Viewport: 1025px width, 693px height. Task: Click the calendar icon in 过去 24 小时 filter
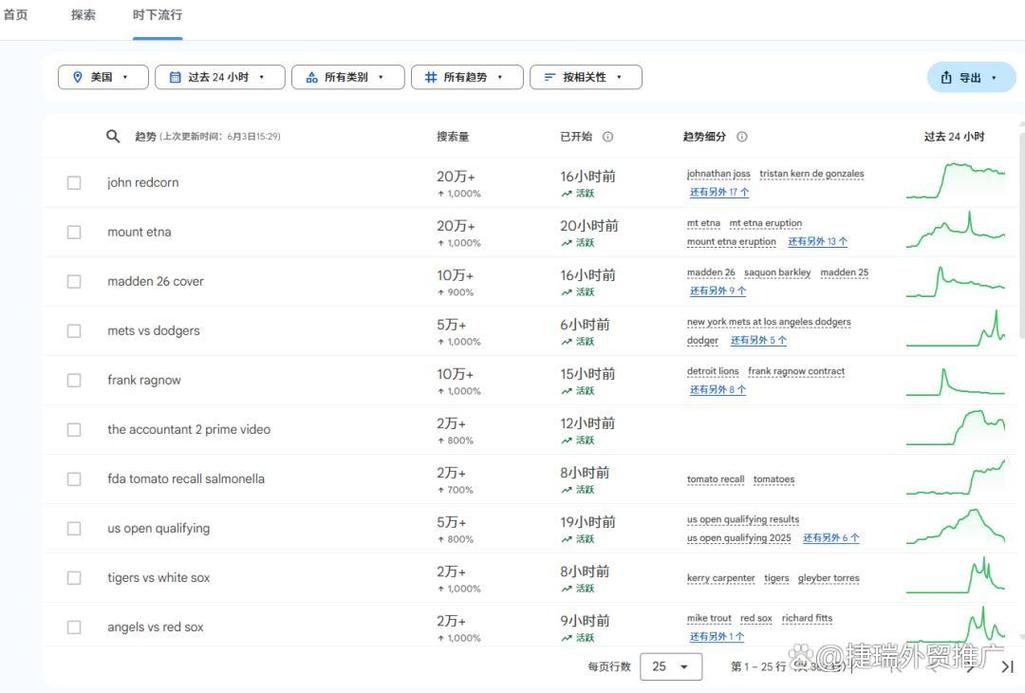pos(175,77)
